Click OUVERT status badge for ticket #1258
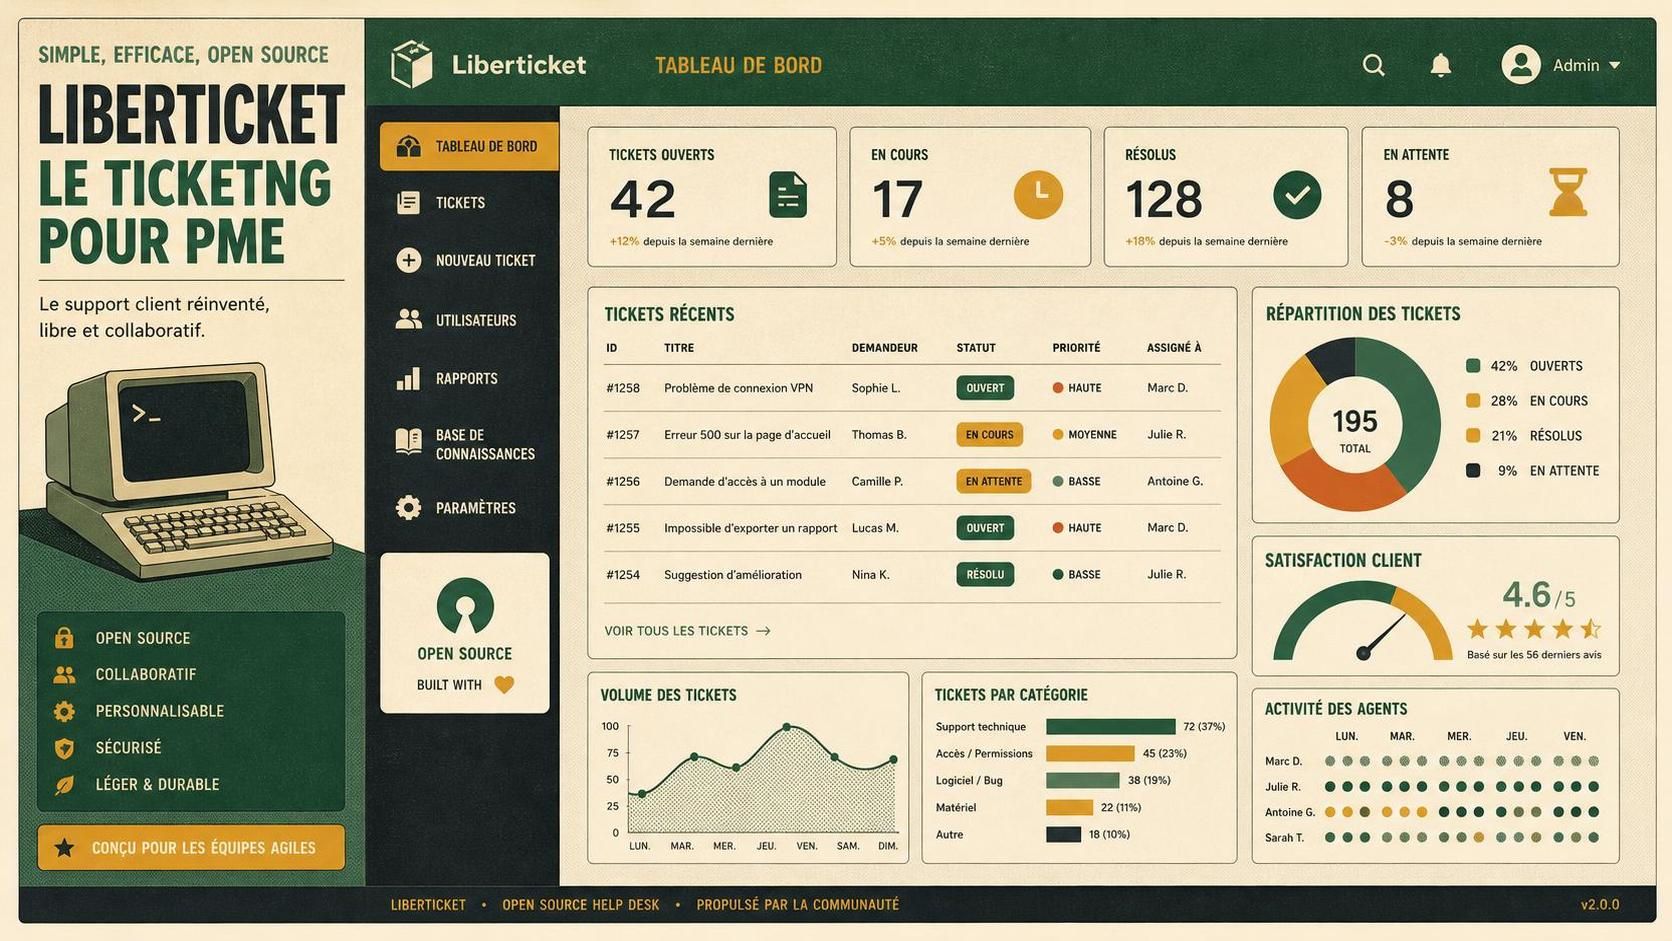 point(985,388)
